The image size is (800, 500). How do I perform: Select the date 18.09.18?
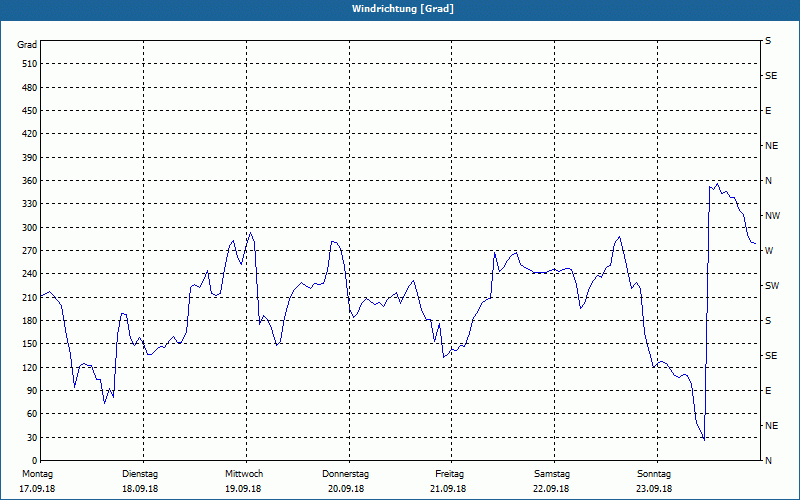[x=140, y=489]
